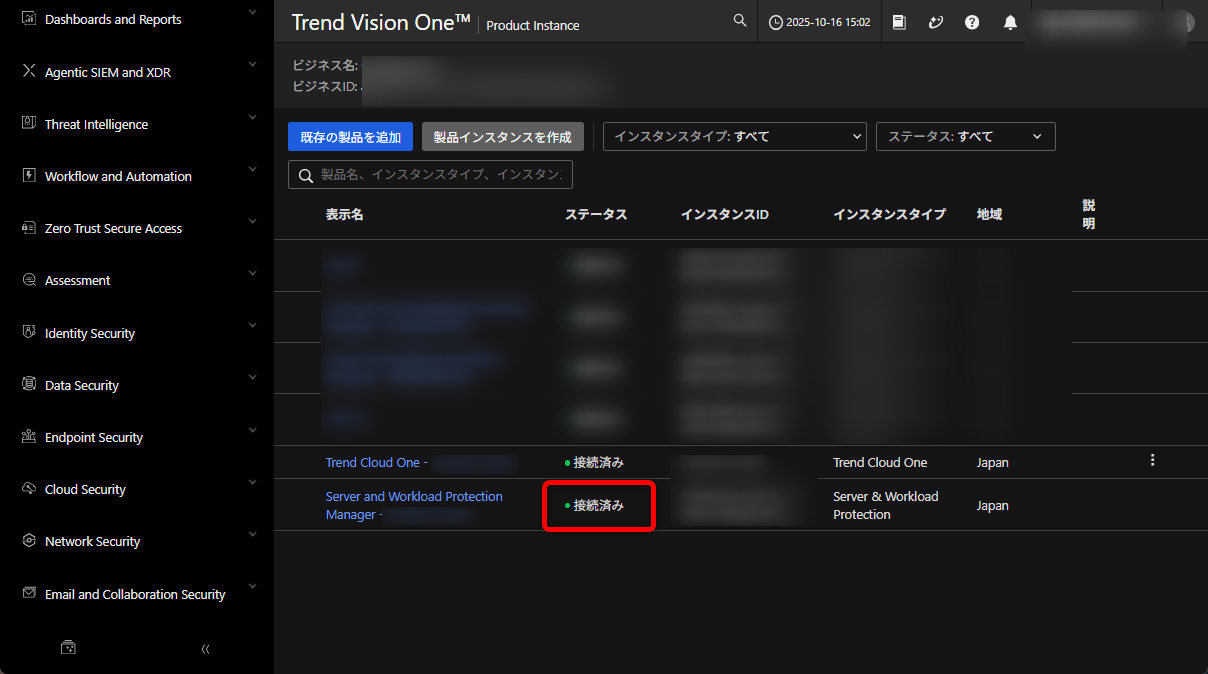Expand the Identity Security chevron

(252, 326)
